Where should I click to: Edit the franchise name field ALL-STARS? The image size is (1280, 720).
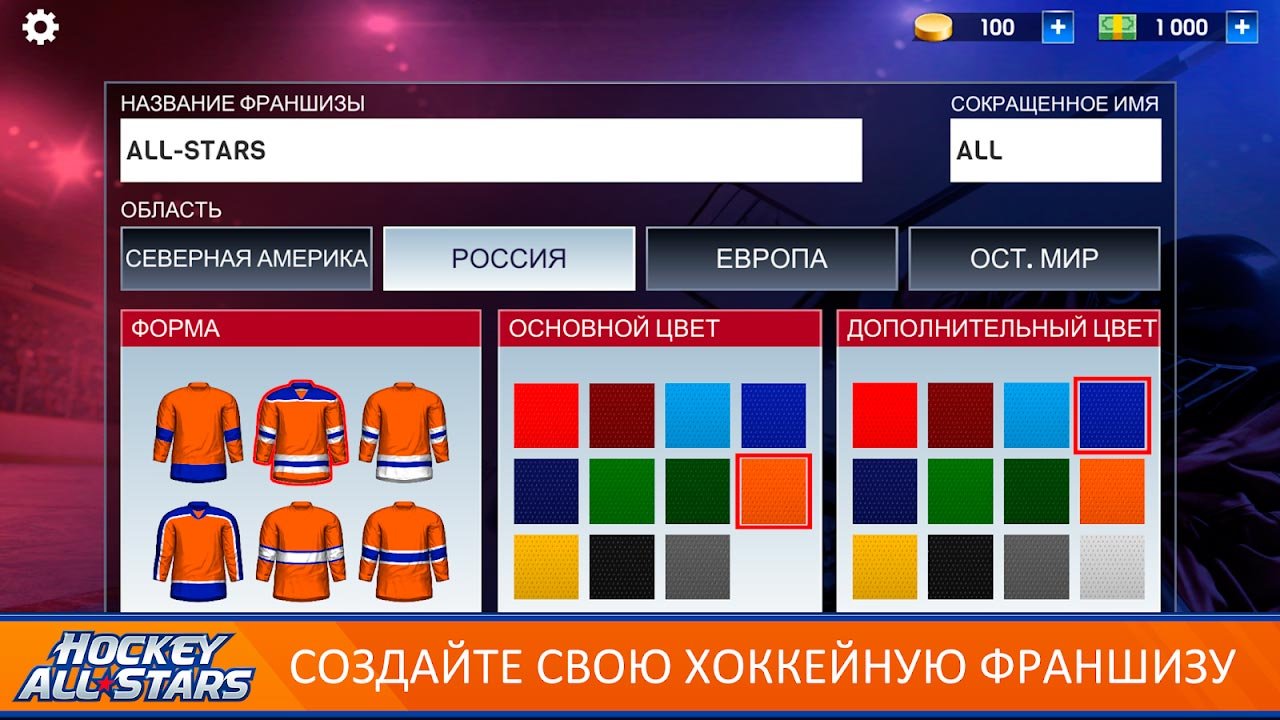click(x=490, y=151)
